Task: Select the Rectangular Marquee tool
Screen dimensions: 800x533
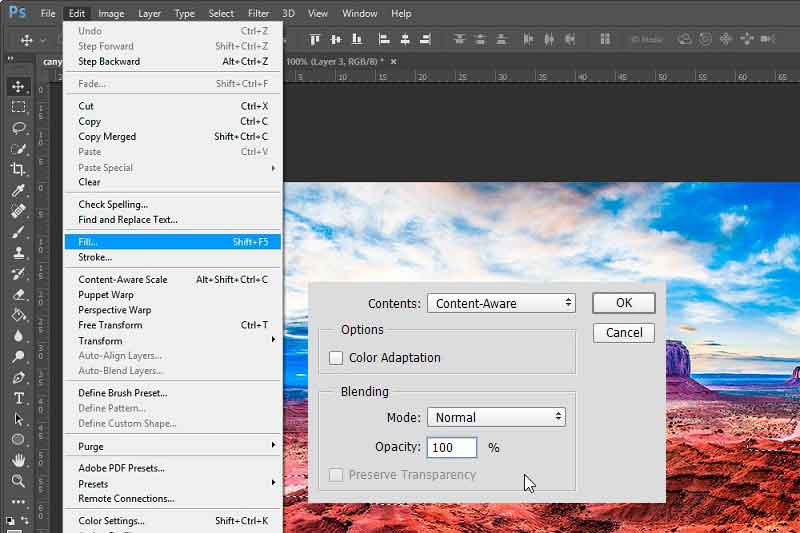Action: (x=19, y=107)
